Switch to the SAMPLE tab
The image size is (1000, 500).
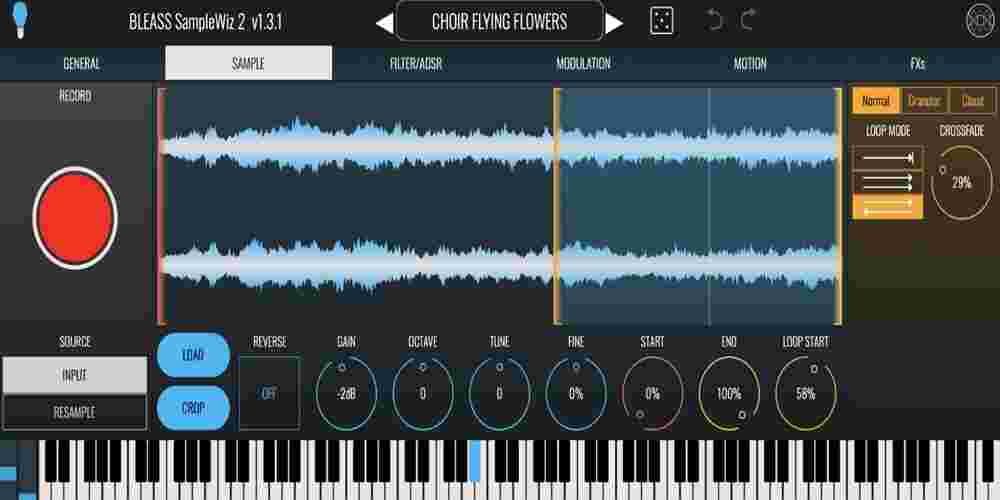[248, 64]
